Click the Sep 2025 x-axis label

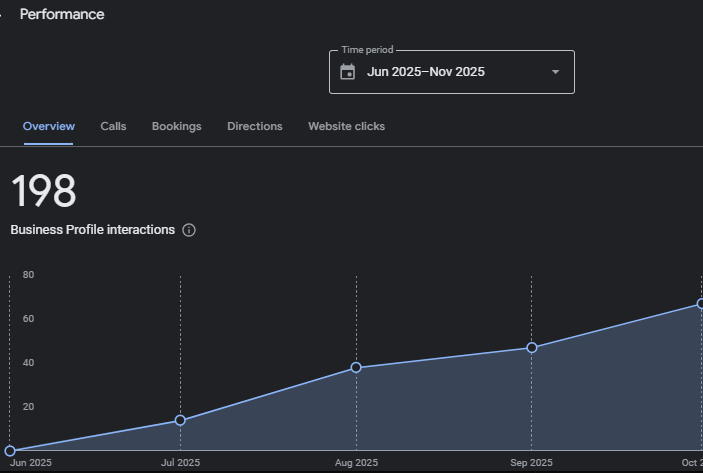tap(532, 463)
